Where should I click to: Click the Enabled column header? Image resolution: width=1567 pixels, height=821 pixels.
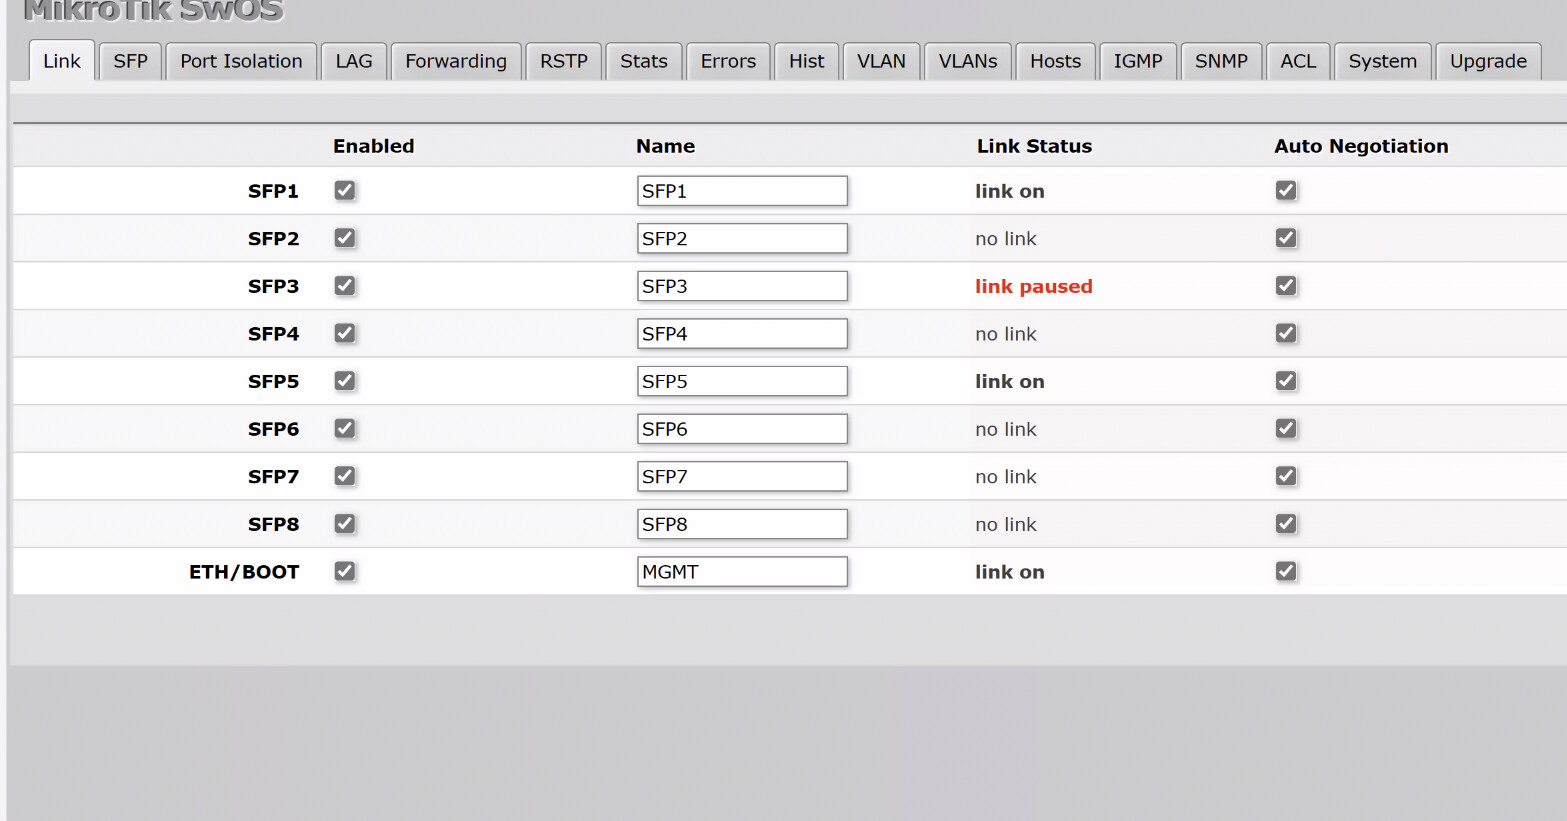(x=374, y=146)
